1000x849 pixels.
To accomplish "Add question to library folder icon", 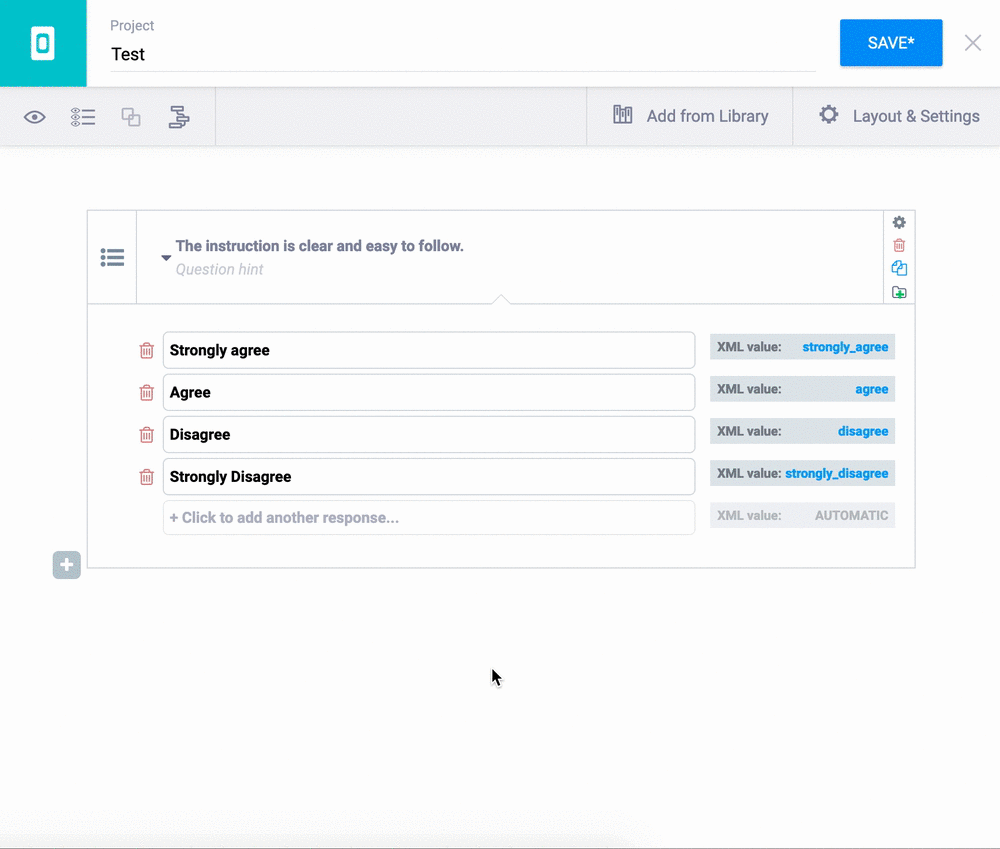I will [x=899, y=292].
